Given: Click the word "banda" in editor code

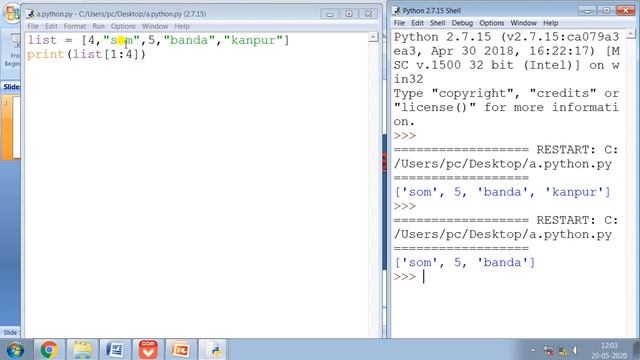Looking at the screenshot, I should [x=189, y=40].
